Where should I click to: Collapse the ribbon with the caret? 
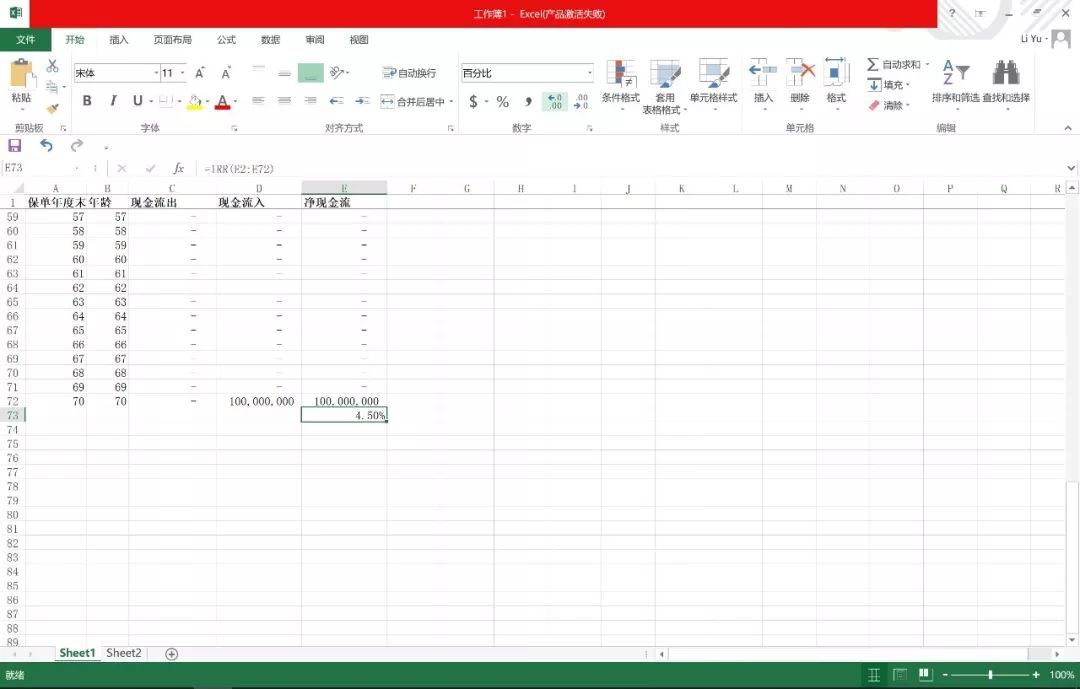[x=1068, y=128]
